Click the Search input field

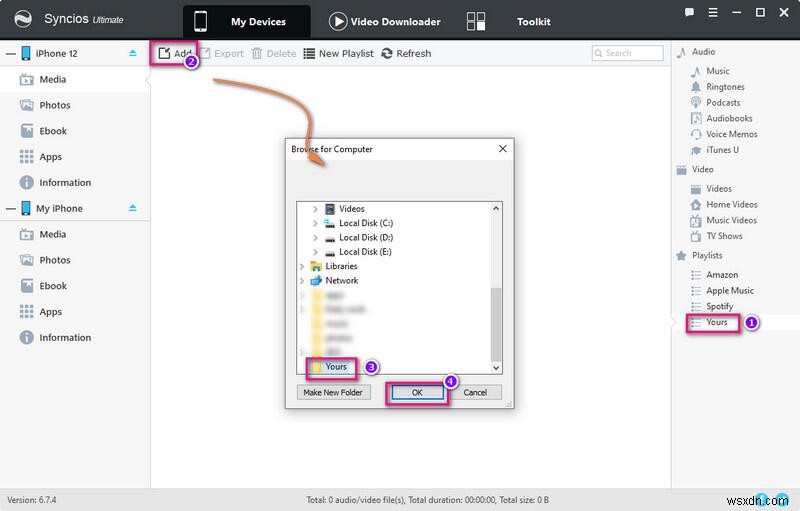coord(628,53)
